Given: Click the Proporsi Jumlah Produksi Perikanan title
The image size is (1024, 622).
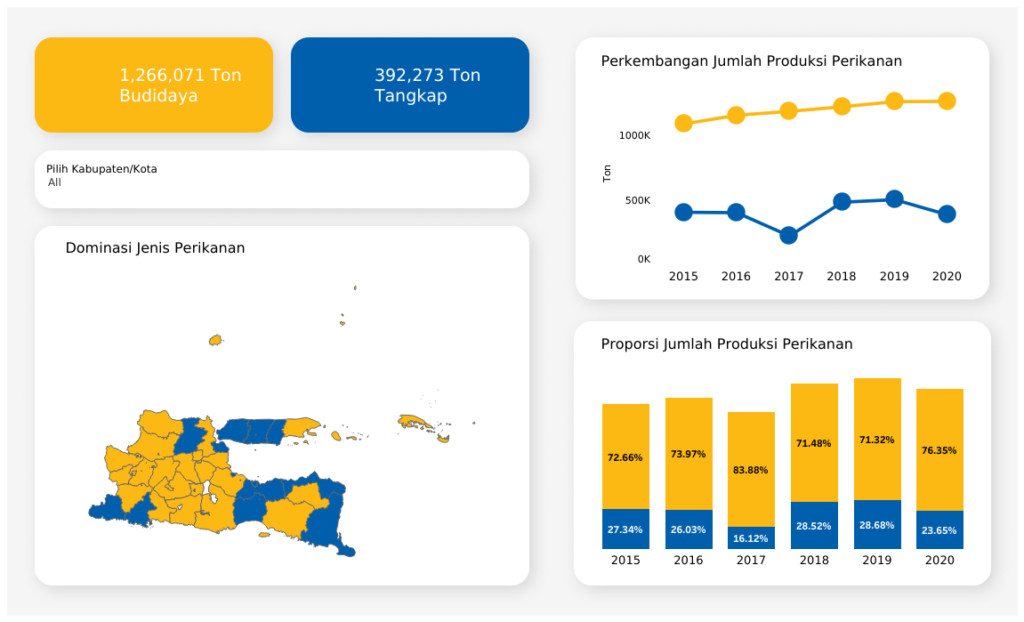Looking at the screenshot, I should pyautogui.click(x=726, y=344).
